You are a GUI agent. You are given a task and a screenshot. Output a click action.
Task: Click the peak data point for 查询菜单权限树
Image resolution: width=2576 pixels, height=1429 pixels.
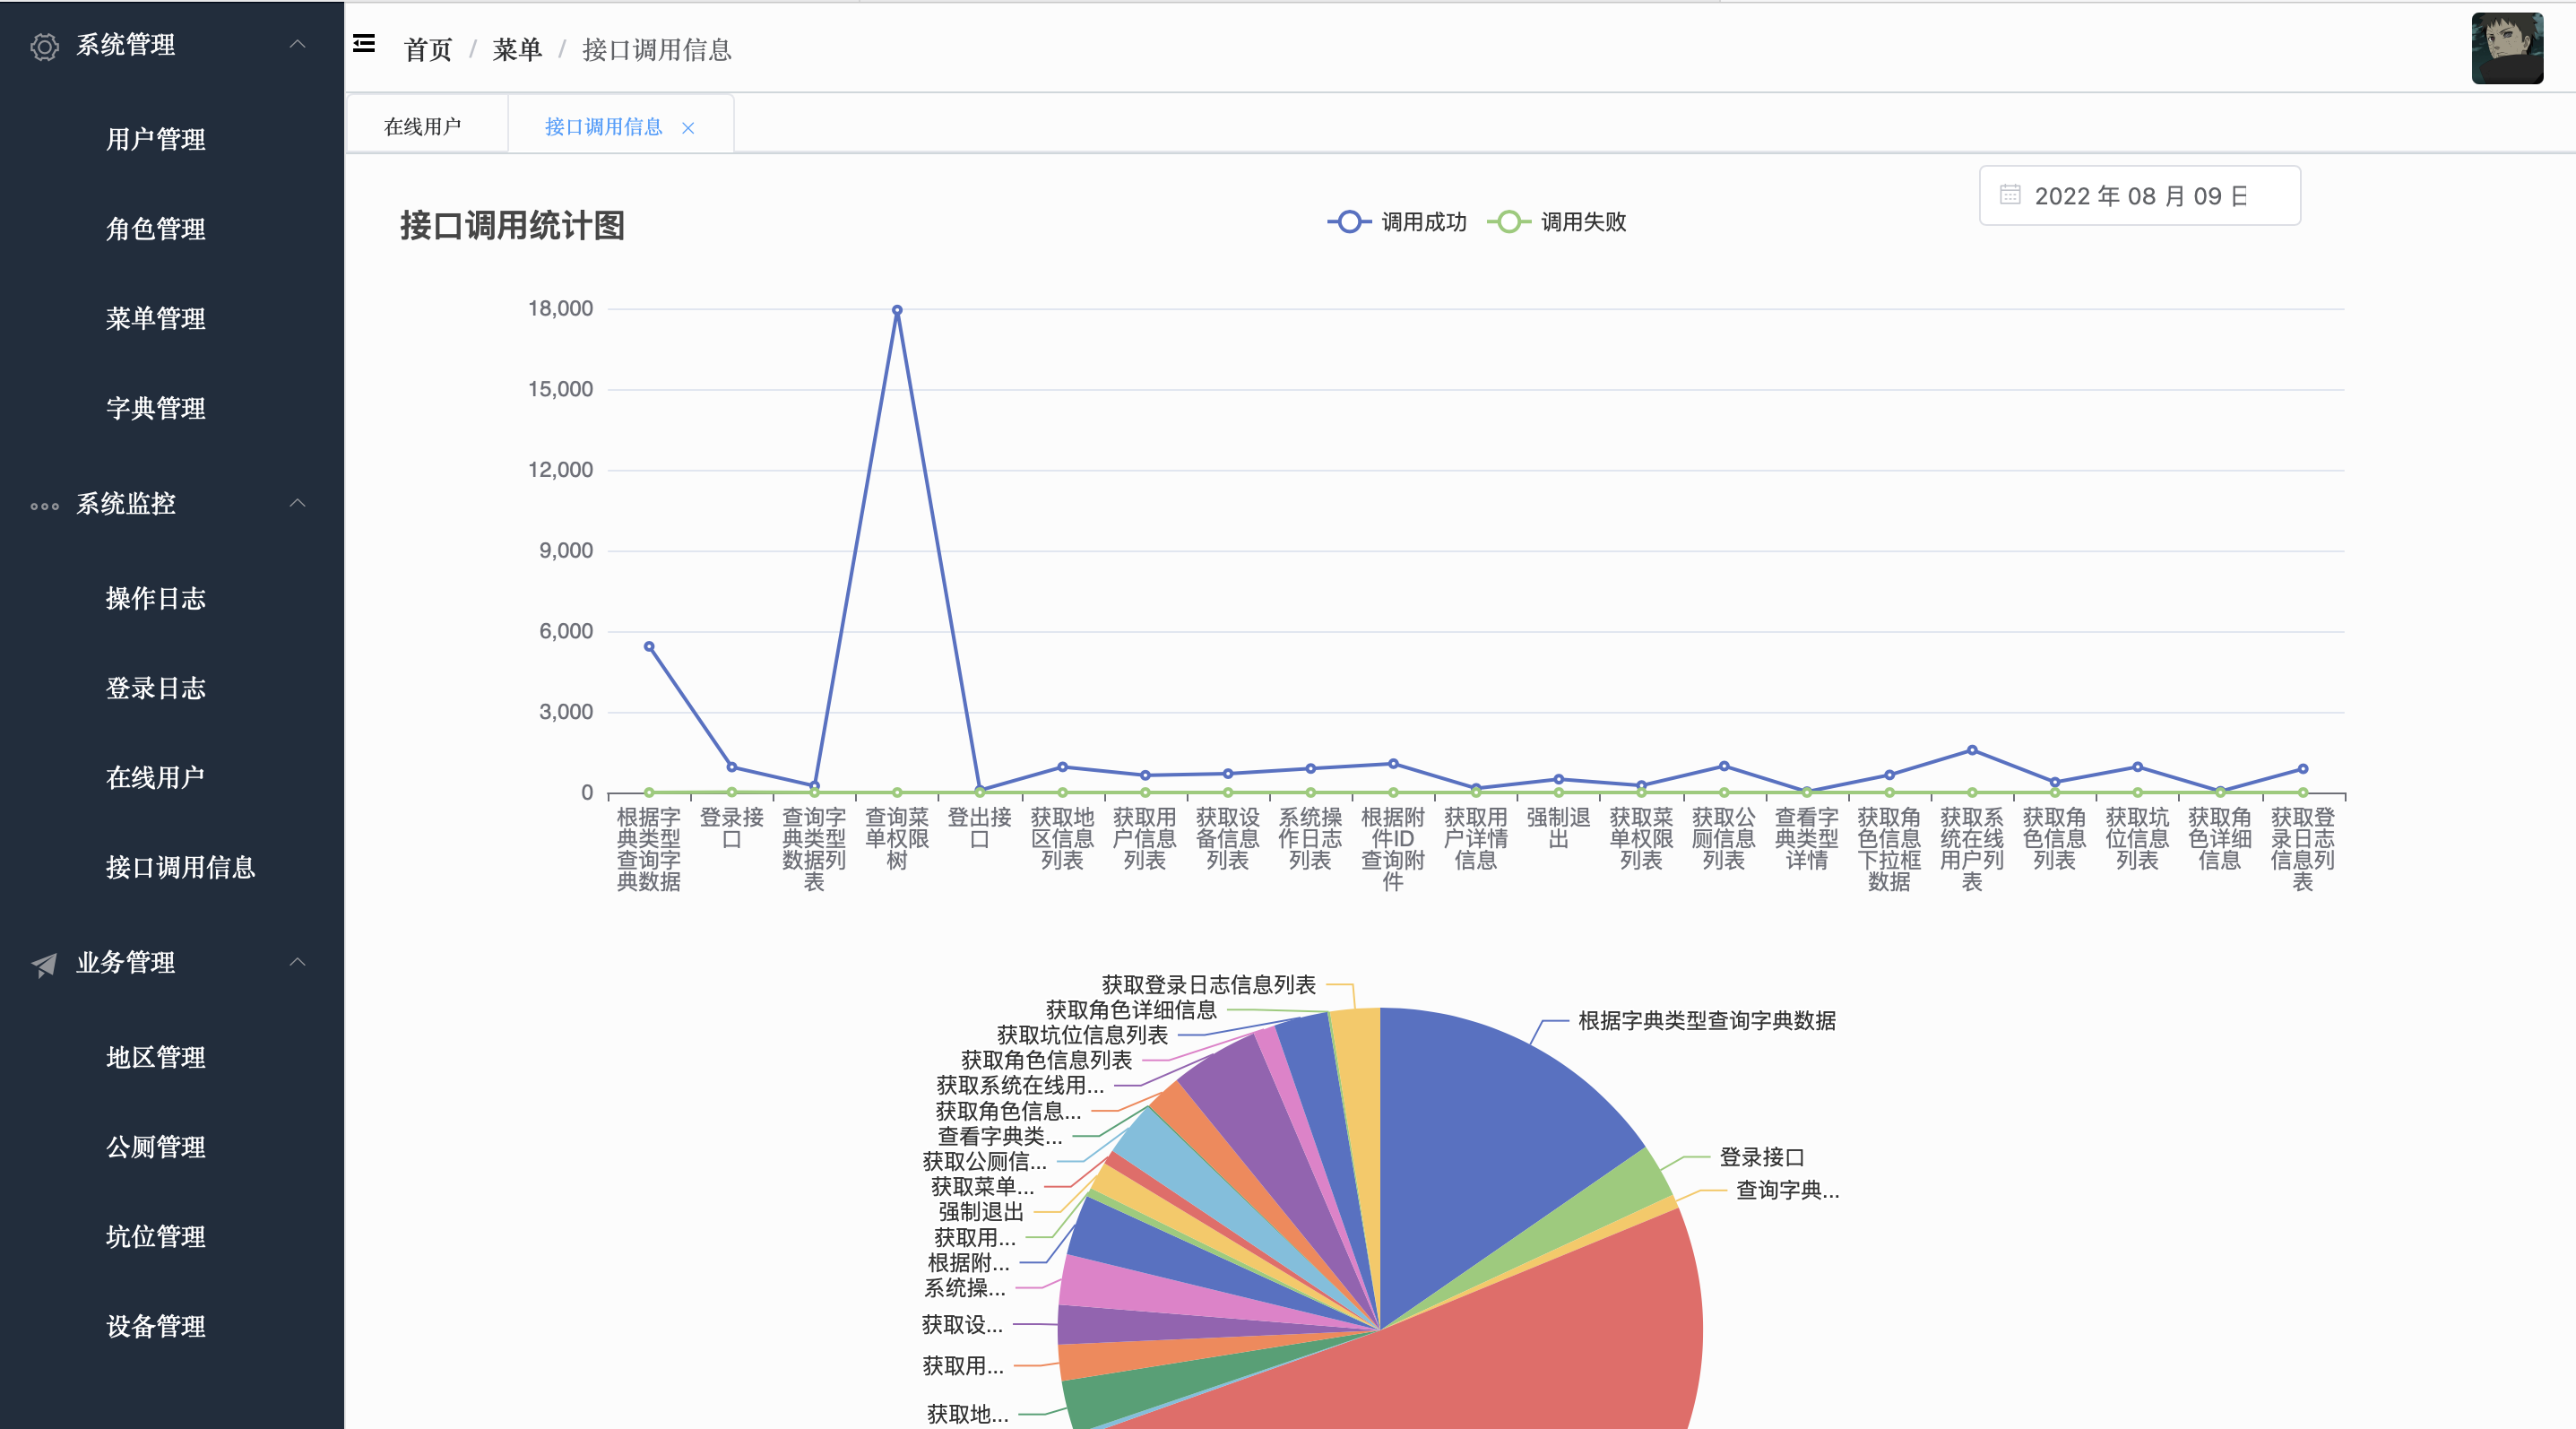point(897,310)
